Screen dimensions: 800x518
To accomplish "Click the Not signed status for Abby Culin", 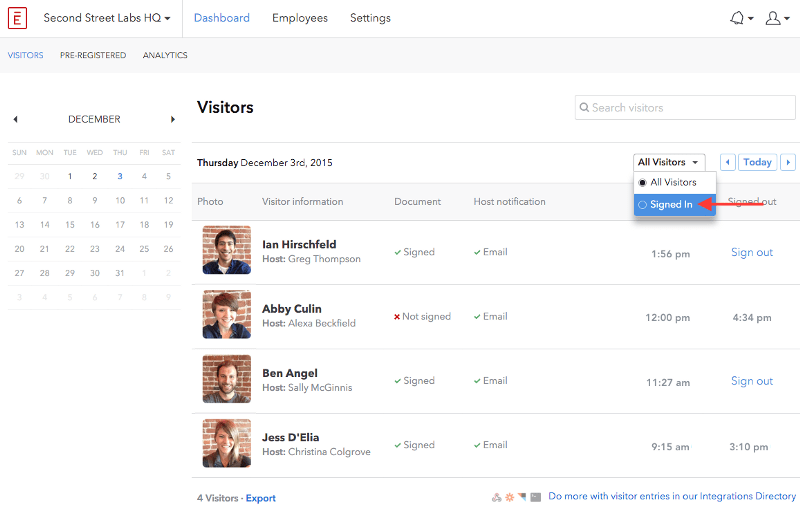I will (422, 316).
